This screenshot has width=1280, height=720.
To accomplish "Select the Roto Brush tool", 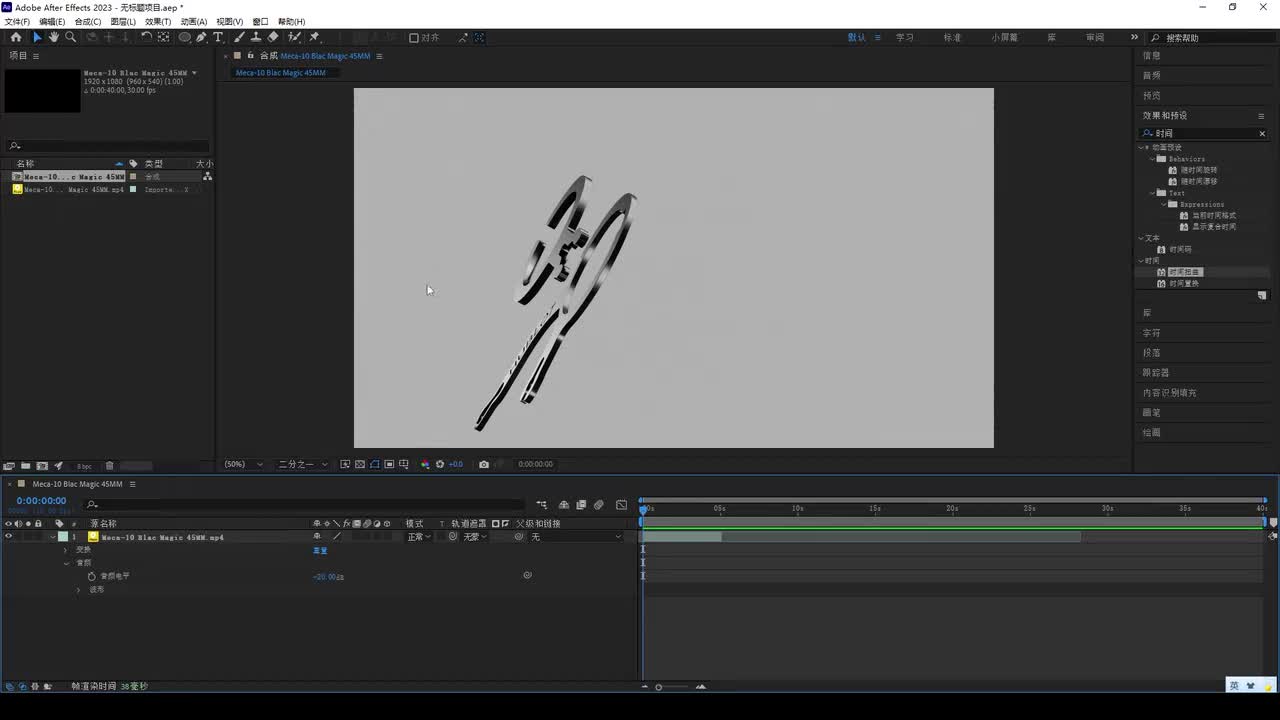I will (x=294, y=37).
